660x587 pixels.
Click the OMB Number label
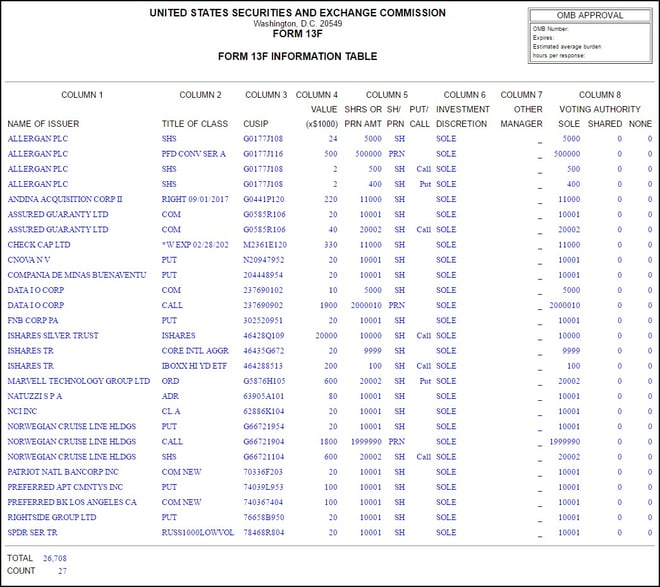pyautogui.click(x=551, y=29)
